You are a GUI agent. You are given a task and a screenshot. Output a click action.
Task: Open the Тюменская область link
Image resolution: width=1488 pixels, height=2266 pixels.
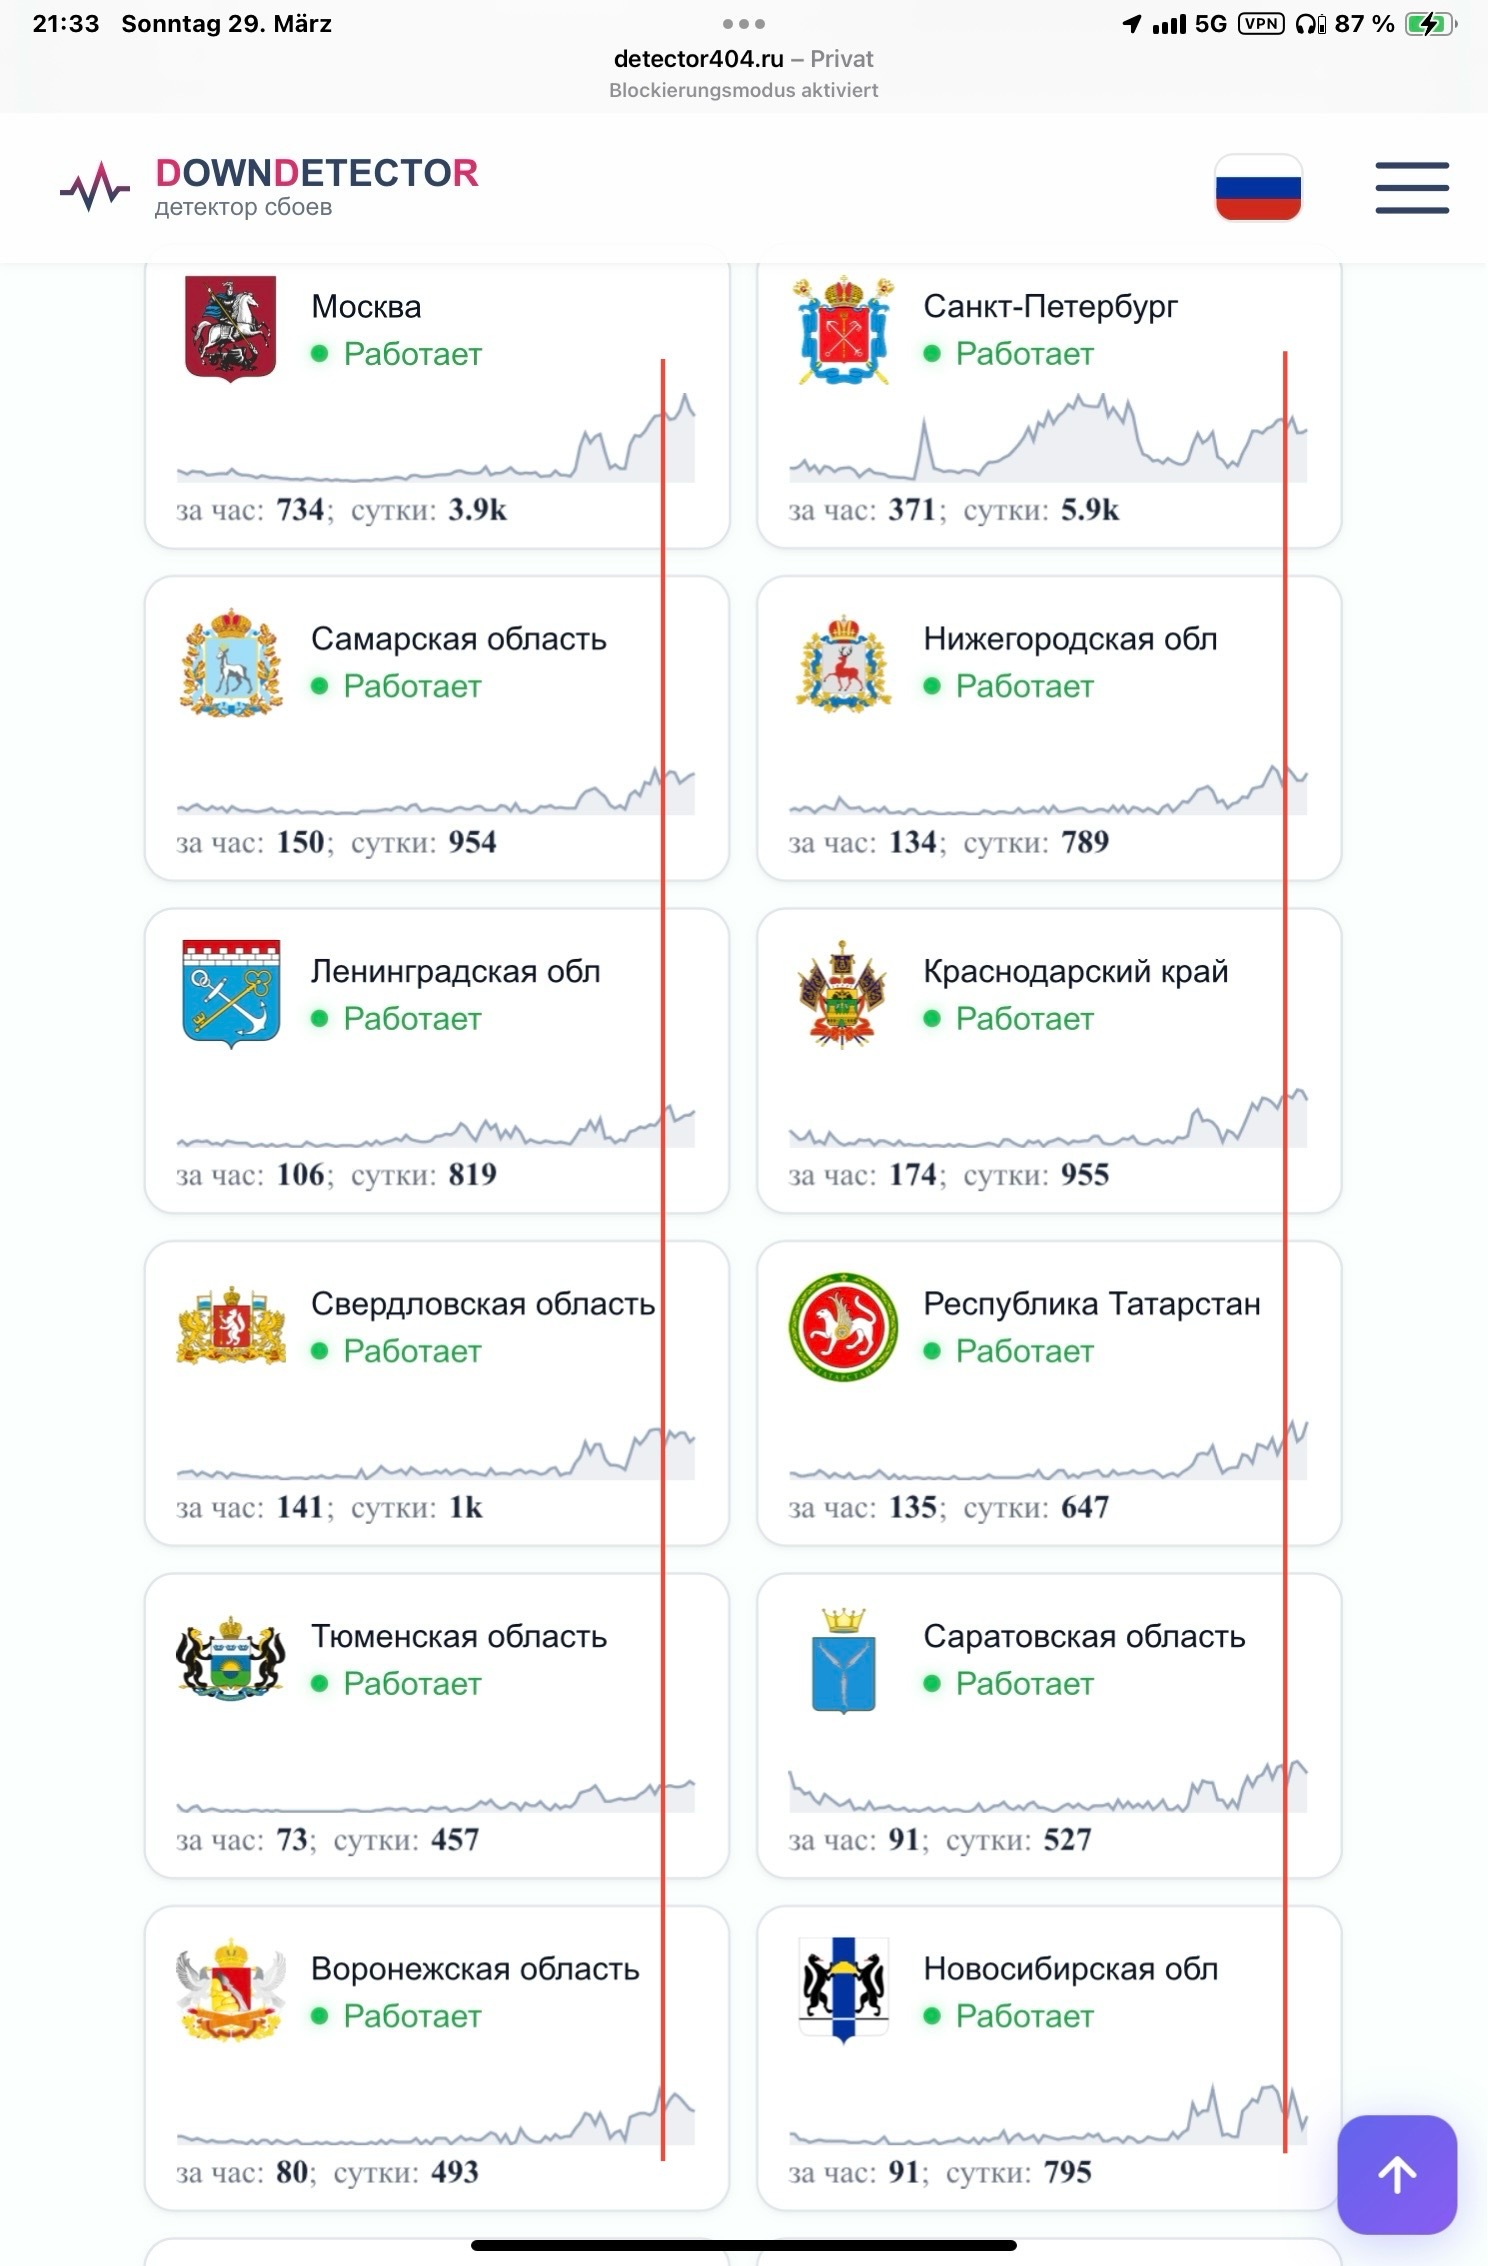click(459, 1636)
